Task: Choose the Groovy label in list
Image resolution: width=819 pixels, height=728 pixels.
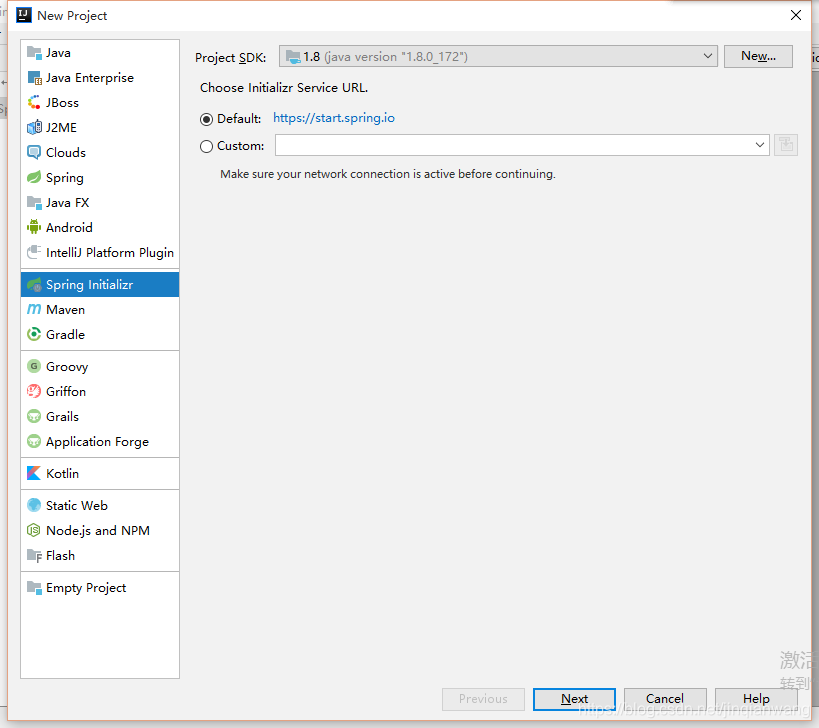Action: (x=67, y=367)
